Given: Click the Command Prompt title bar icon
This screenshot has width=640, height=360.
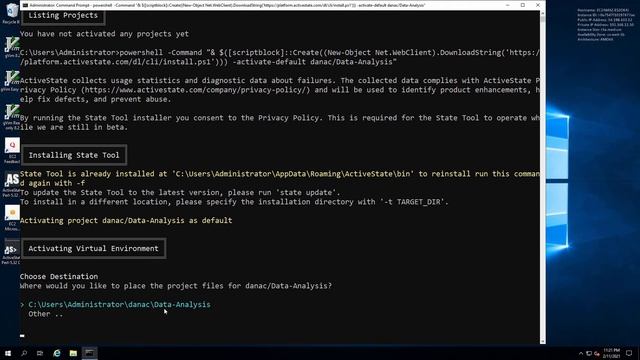Looking at the screenshot, I should click(25, 5).
